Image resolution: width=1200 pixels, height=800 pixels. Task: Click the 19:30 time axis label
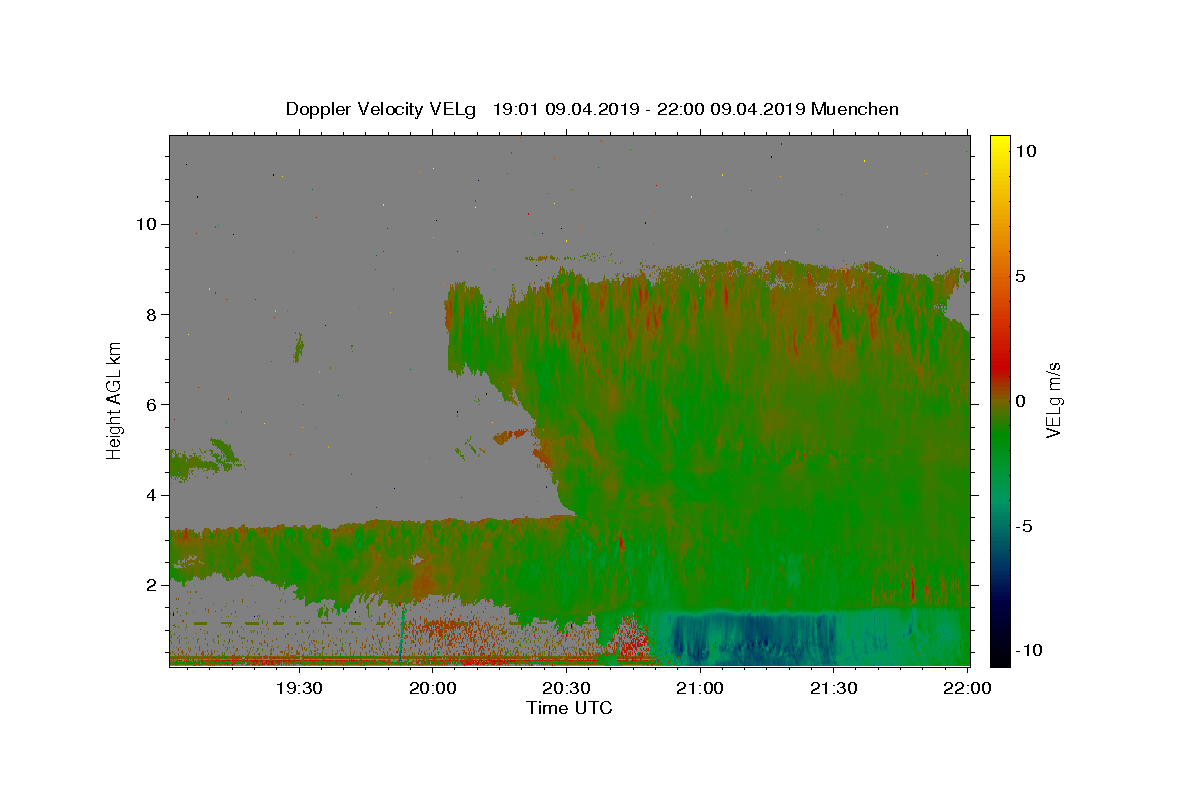(299, 688)
